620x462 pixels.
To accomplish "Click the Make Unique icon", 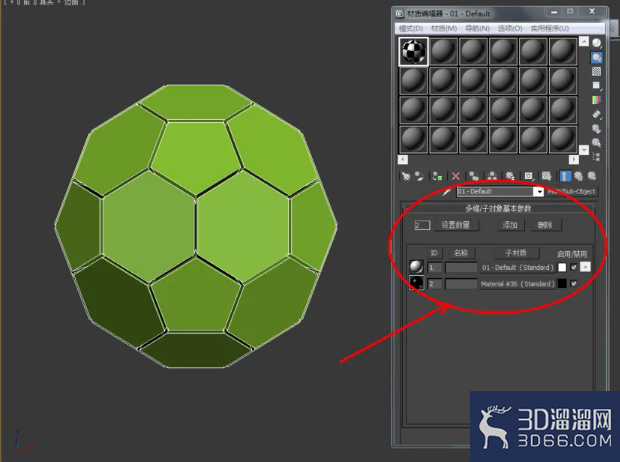I will click(x=492, y=176).
